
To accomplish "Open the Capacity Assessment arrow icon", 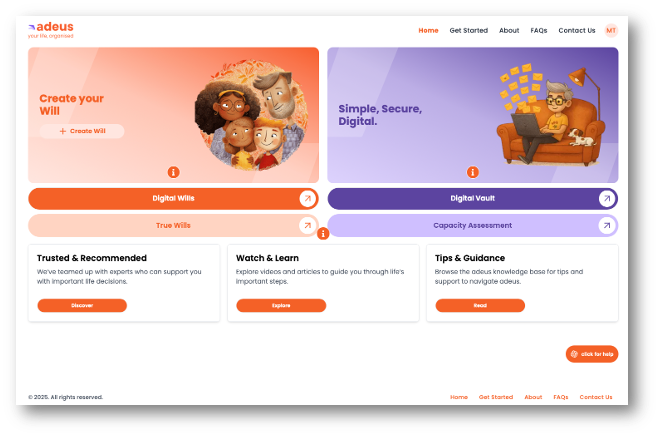I will pyautogui.click(x=607, y=225).
